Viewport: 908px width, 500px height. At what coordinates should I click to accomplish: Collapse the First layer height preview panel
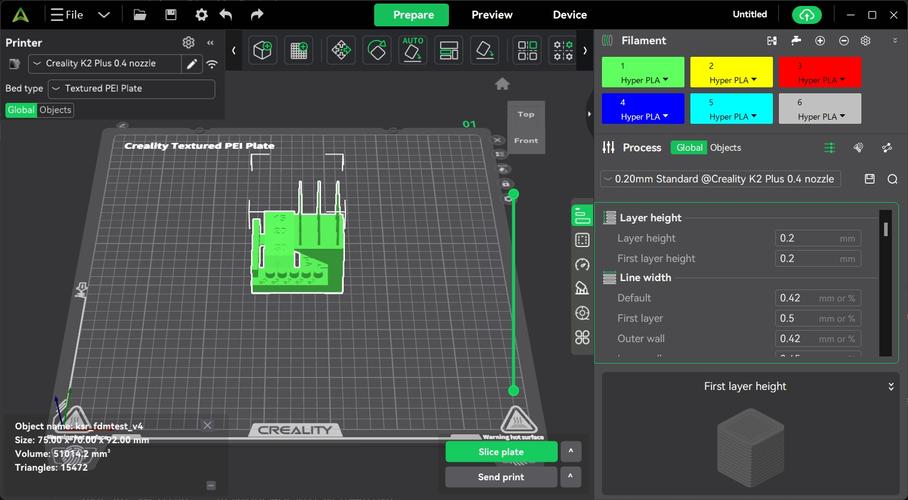coord(891,386)
